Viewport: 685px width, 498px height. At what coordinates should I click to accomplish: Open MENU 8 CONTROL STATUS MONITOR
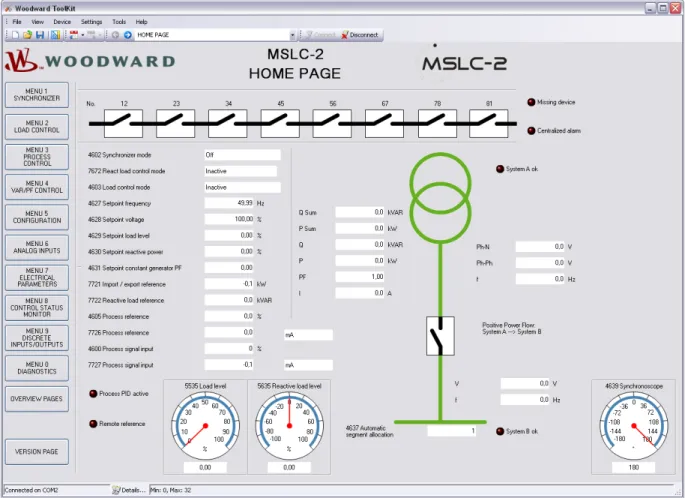pyautogui.click(x=37, y=308)
